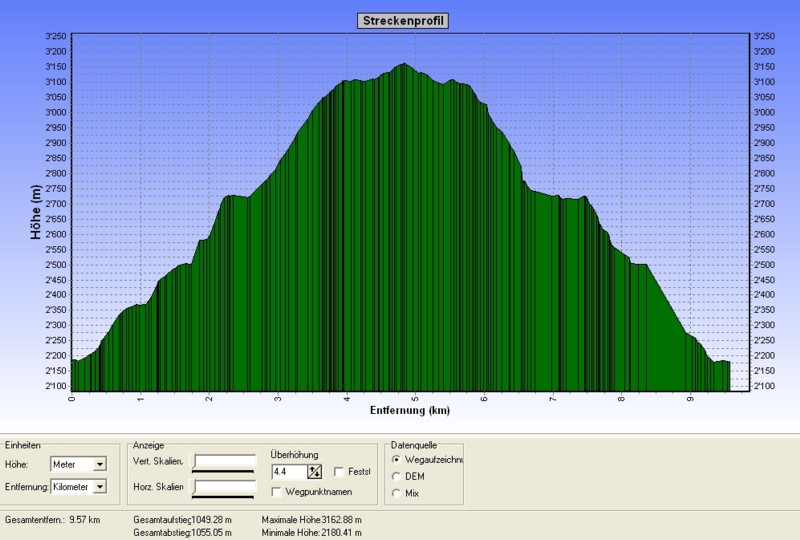Open the Entfernung unit dropdown
Image resolution: width=800 pixels, height=540 pixels.
tap(99, 487)
